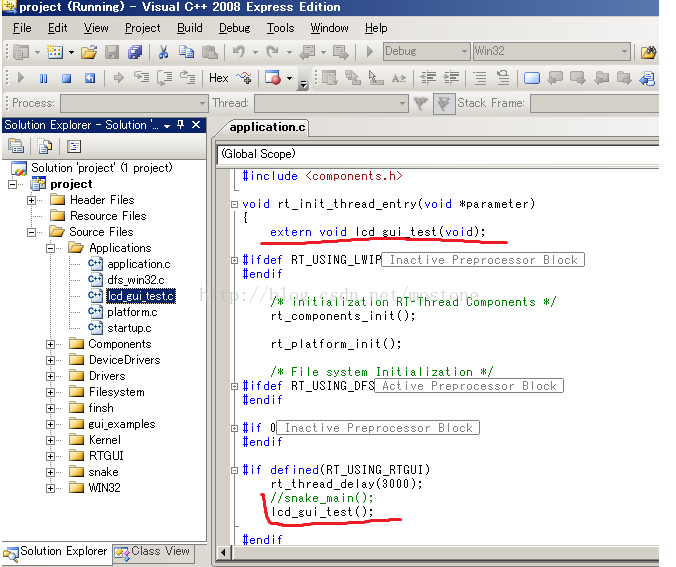The width and height of the screenshot is (676, 567).
Task: Click the Show Next Statement arrow icon
Action: [118, 78]
